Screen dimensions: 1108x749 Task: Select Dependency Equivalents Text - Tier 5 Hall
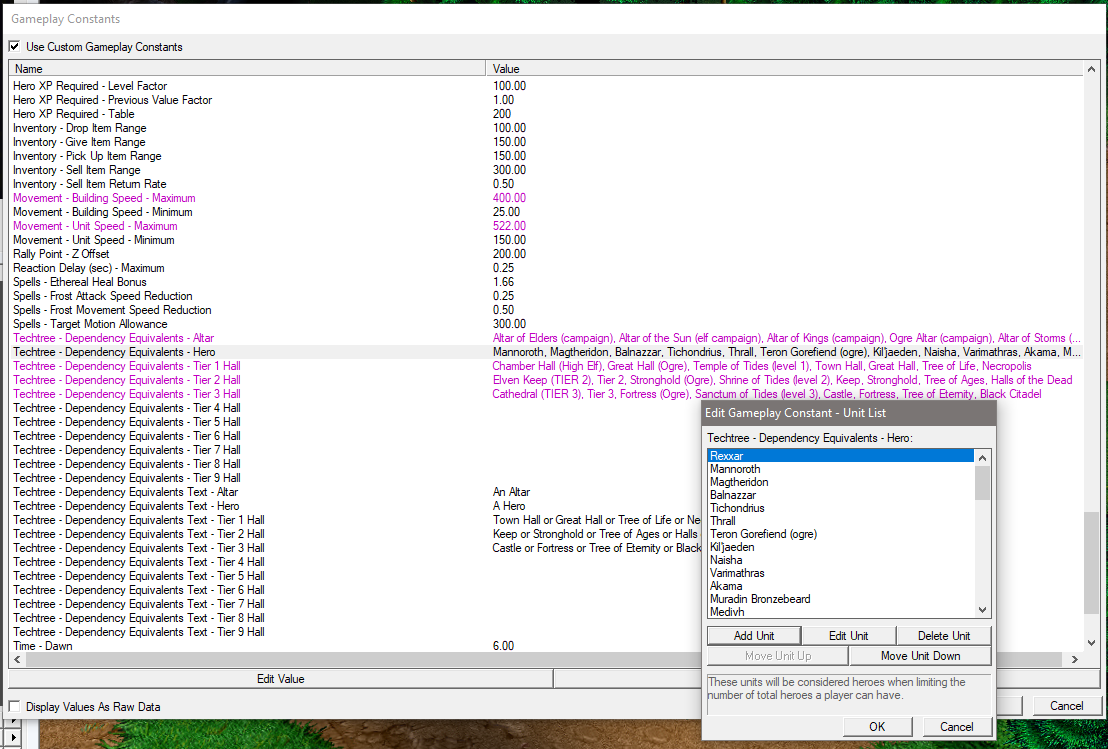pyautogui.click(x=355, y=576)
